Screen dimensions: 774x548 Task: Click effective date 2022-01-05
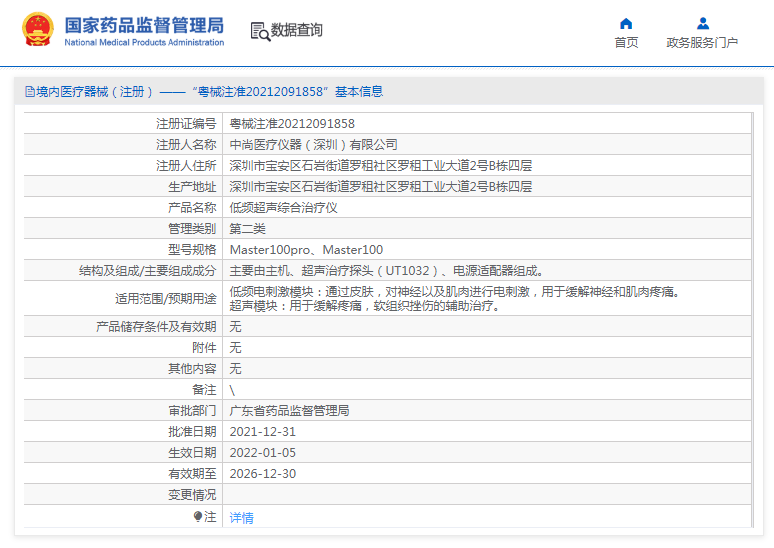[x=263, y=453]
